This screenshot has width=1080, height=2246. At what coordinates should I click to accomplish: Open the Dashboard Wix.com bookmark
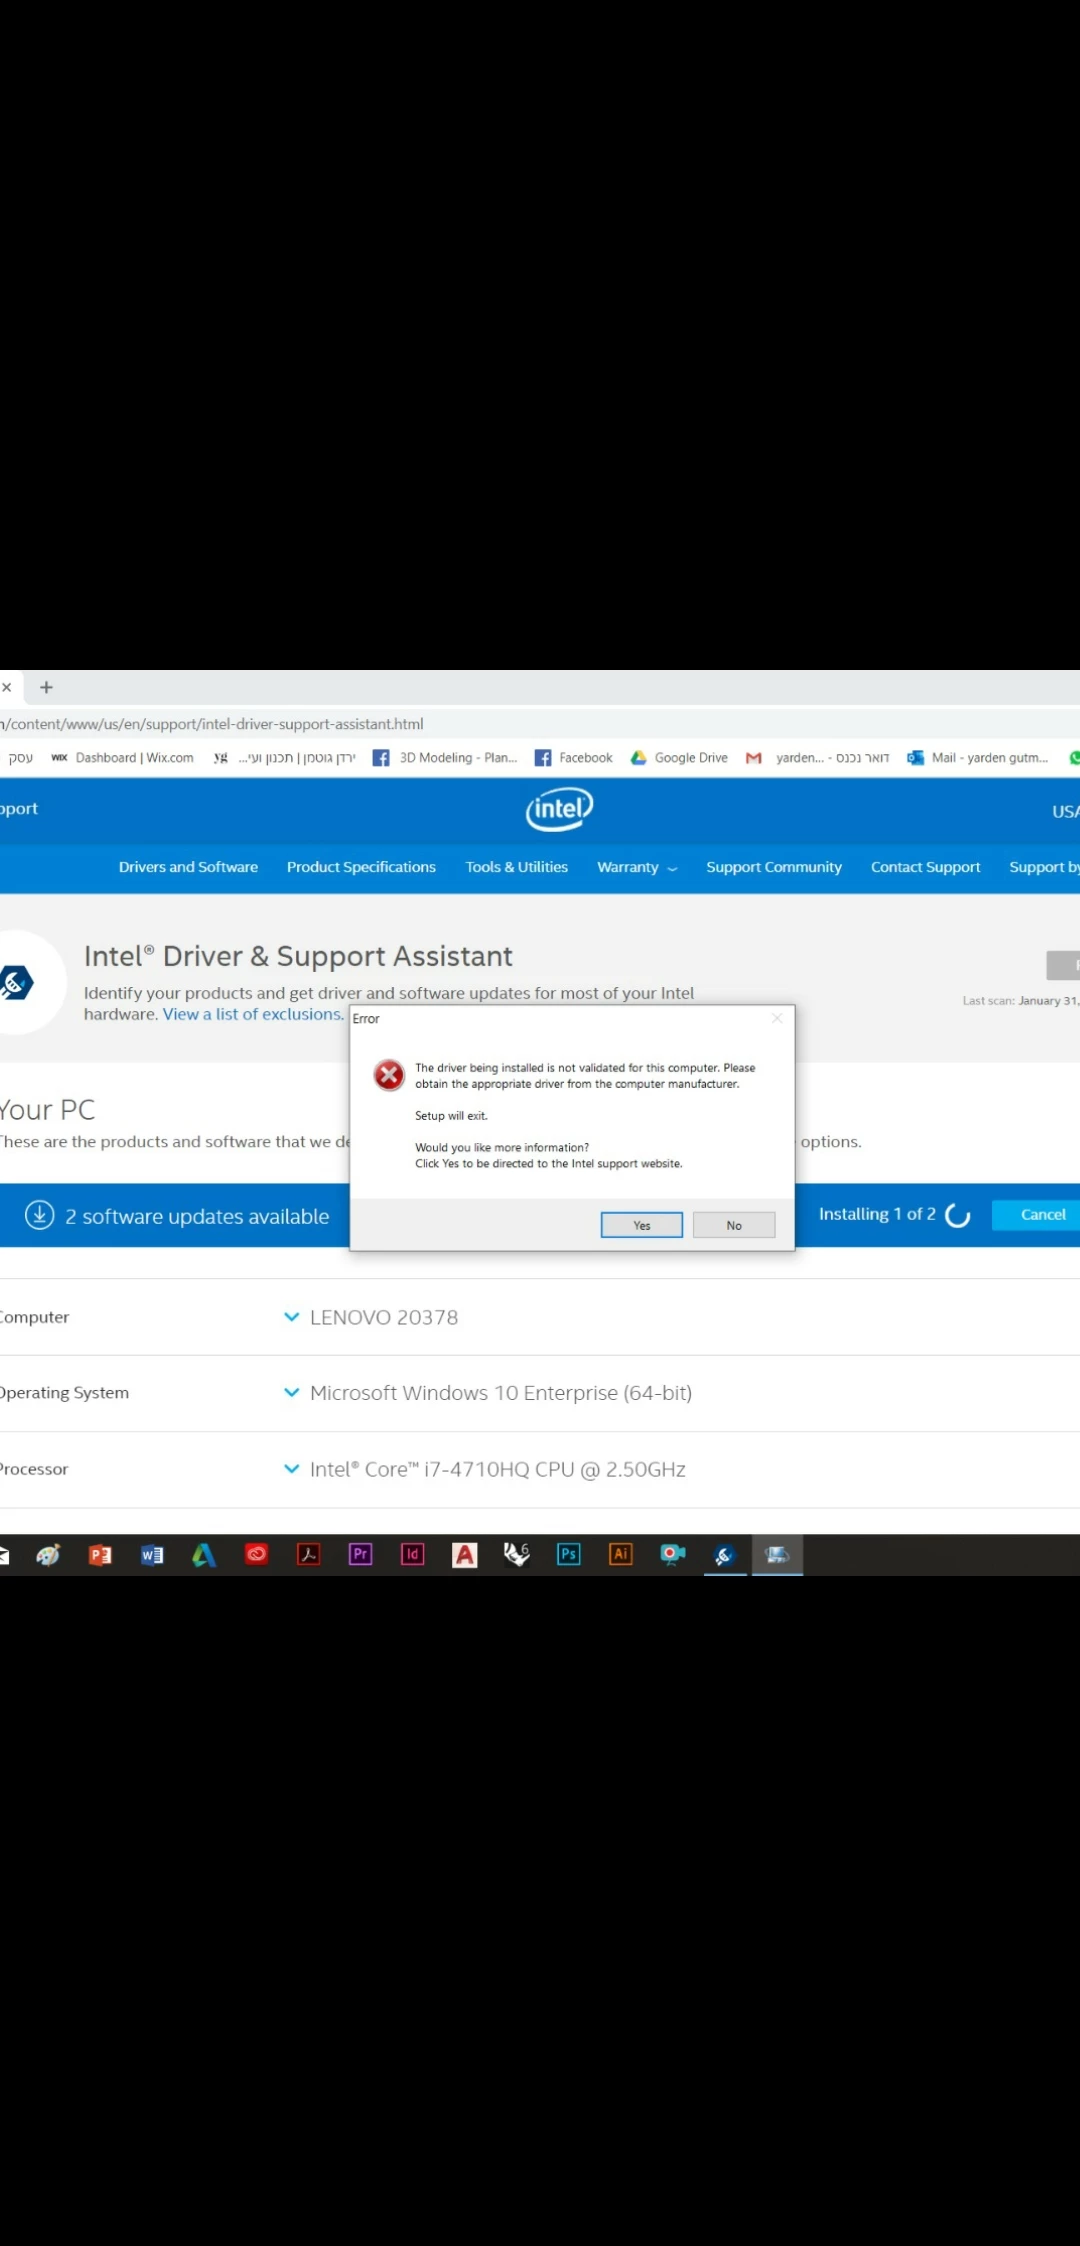[x=123, y=758]
